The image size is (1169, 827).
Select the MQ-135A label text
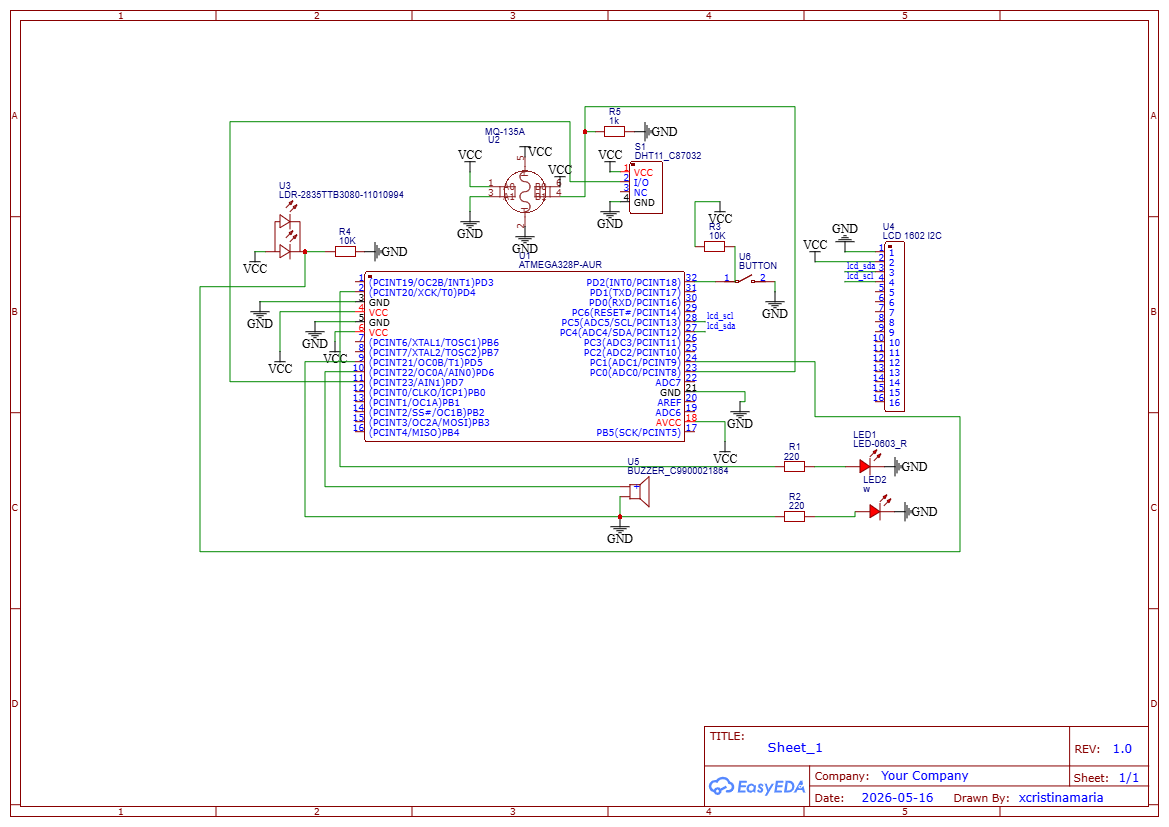point(505,131)
